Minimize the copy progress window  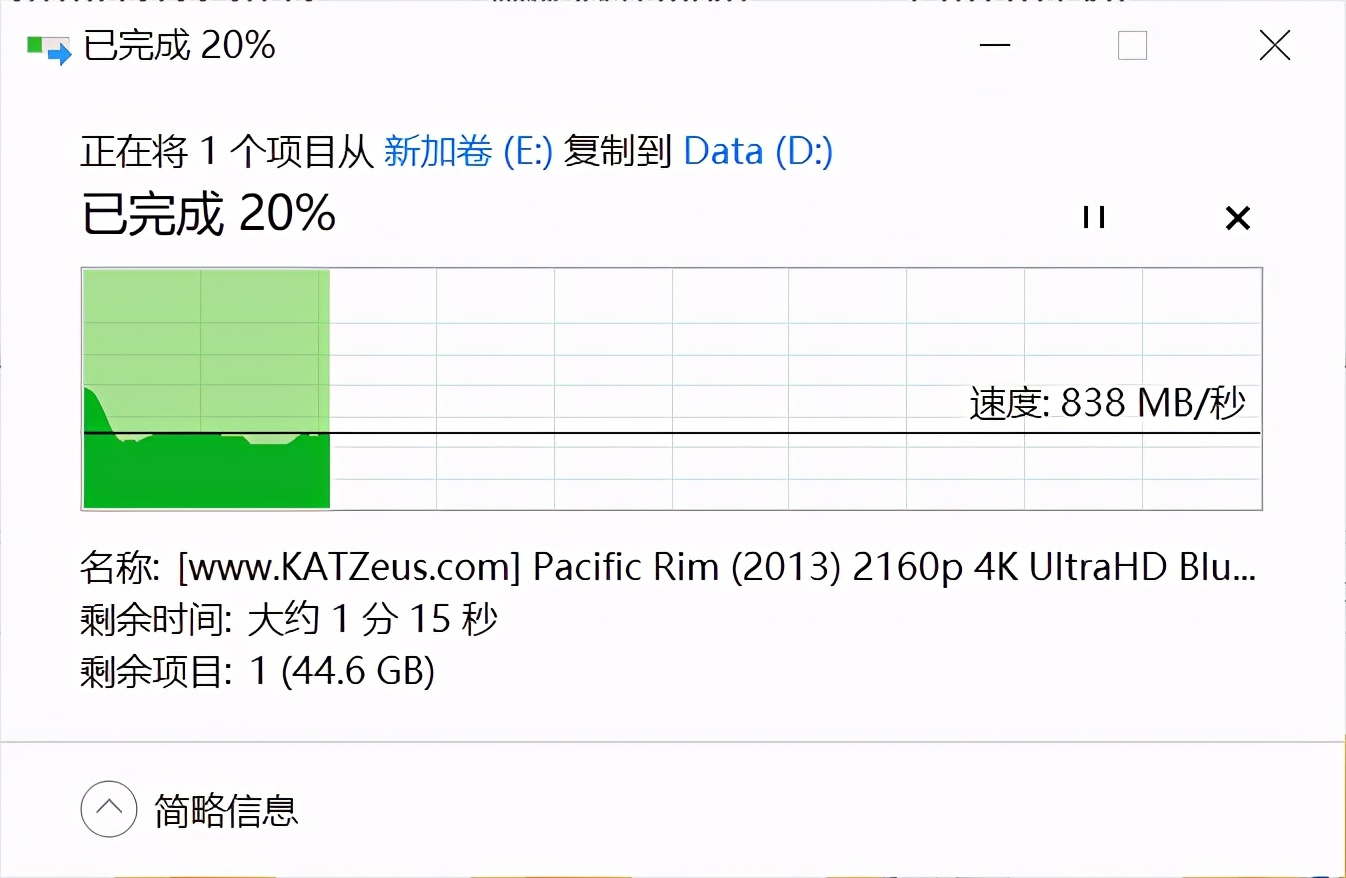993,46
